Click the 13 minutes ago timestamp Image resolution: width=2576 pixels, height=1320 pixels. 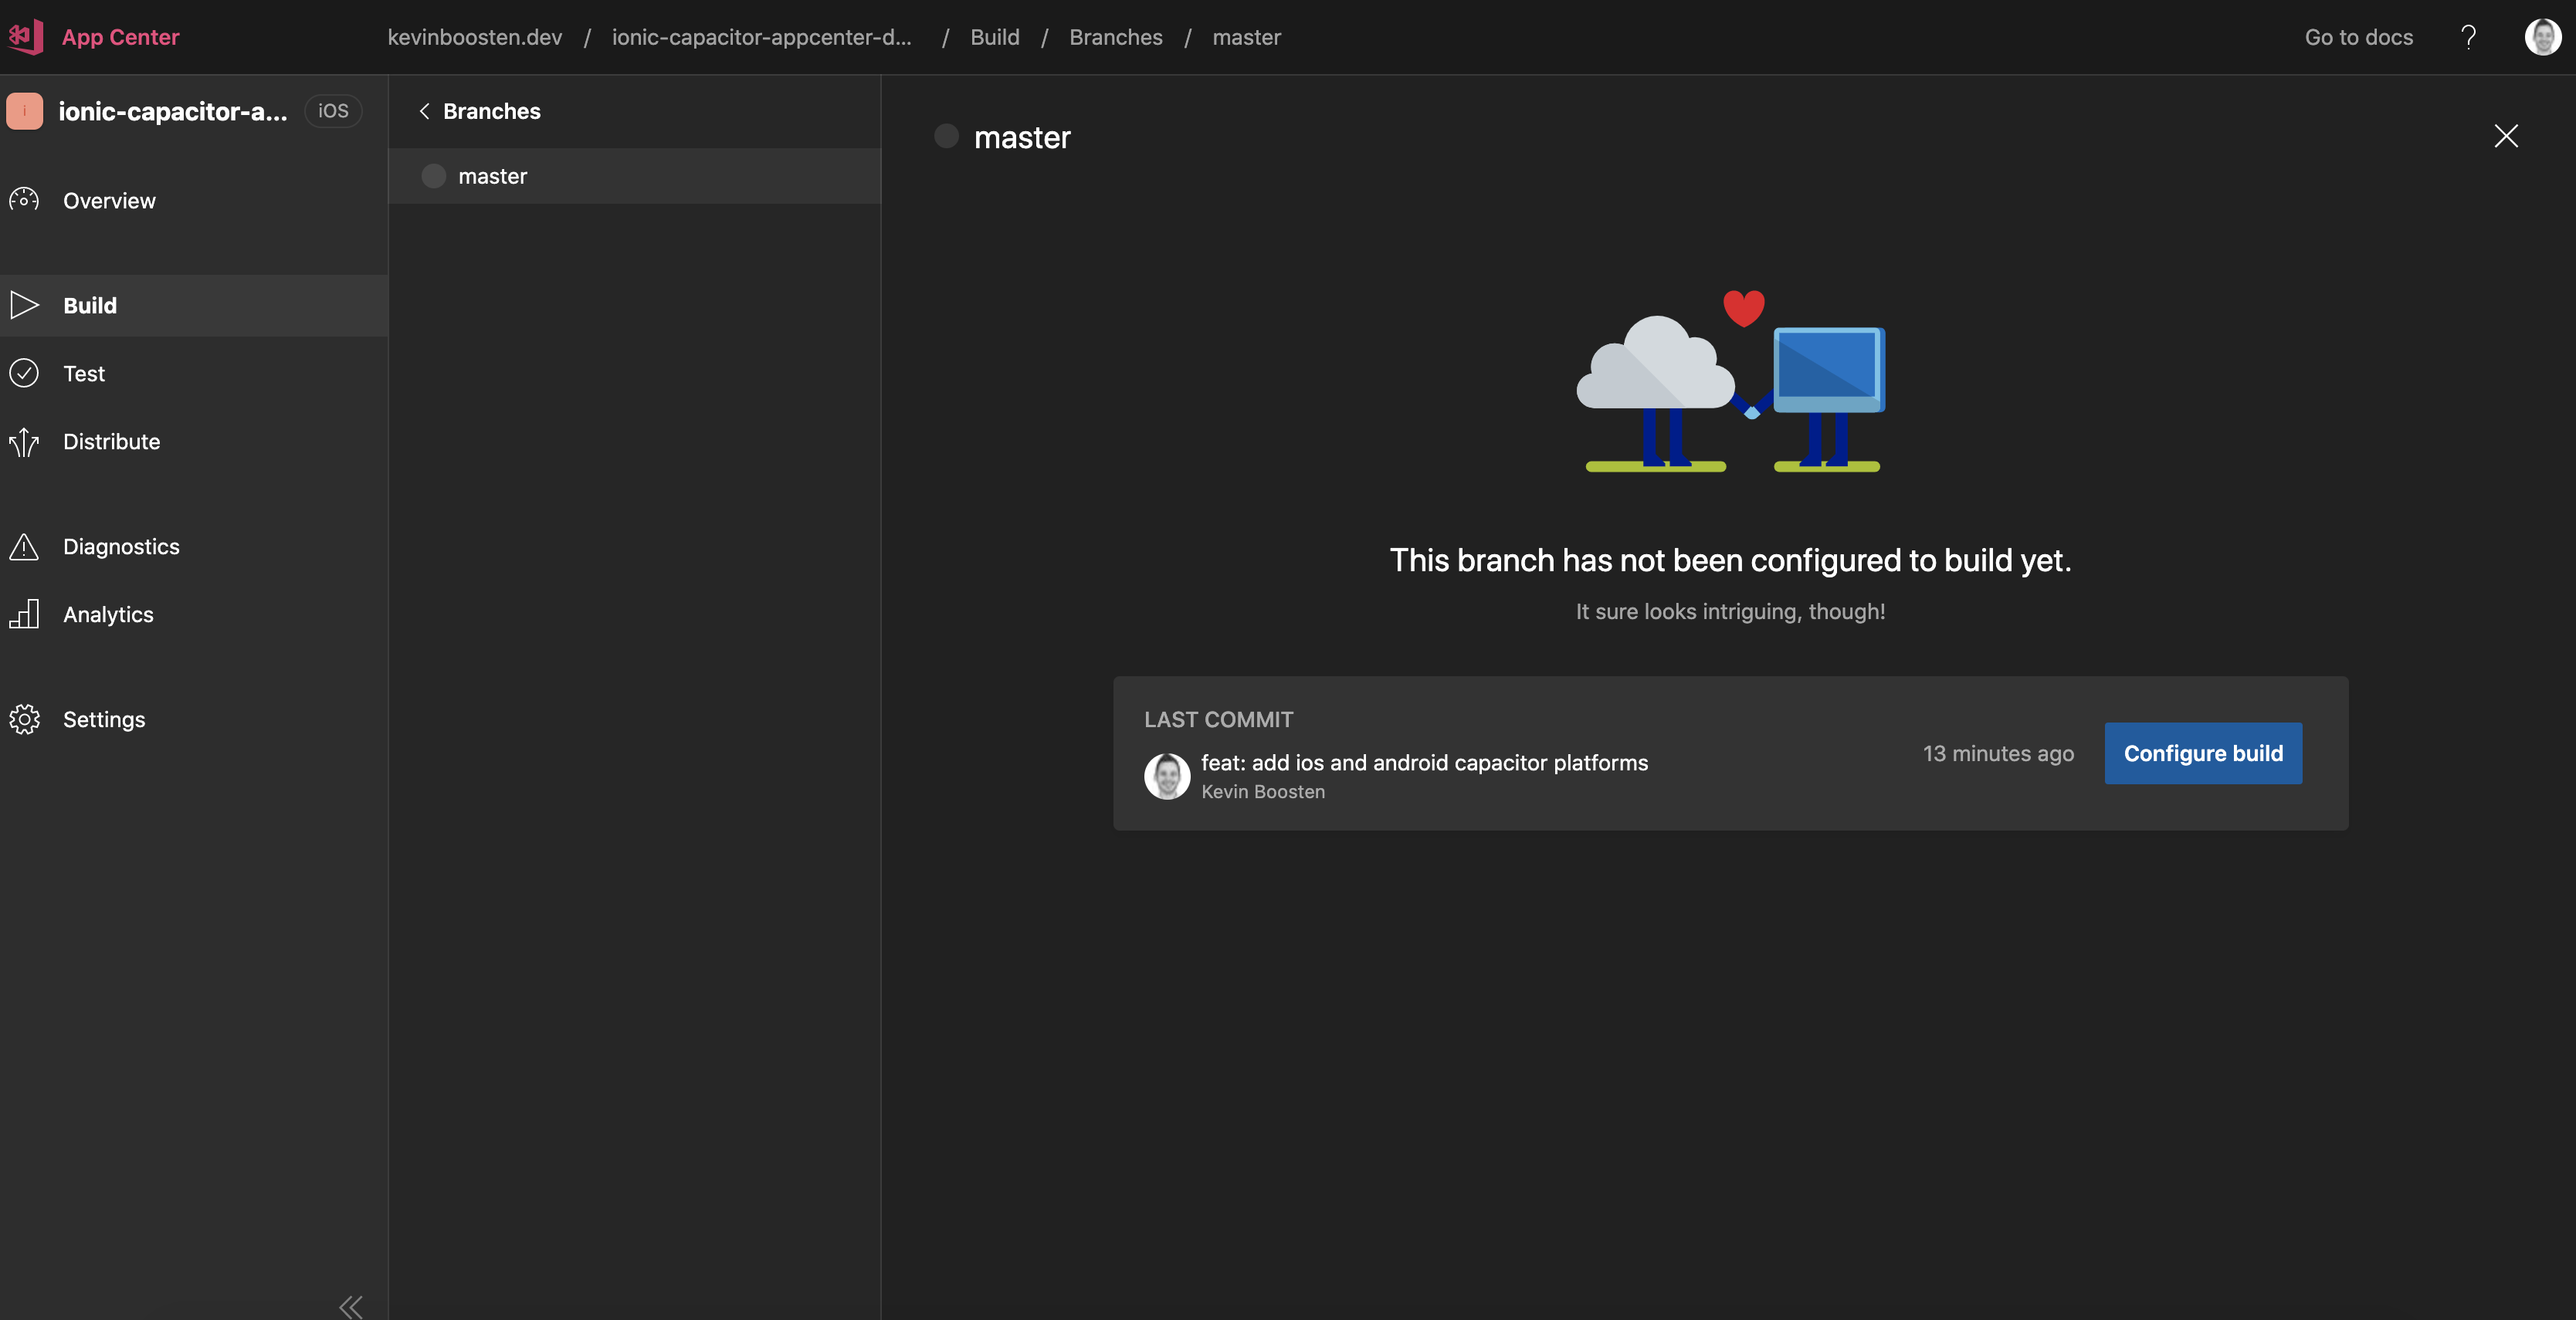click(1998, 753)
